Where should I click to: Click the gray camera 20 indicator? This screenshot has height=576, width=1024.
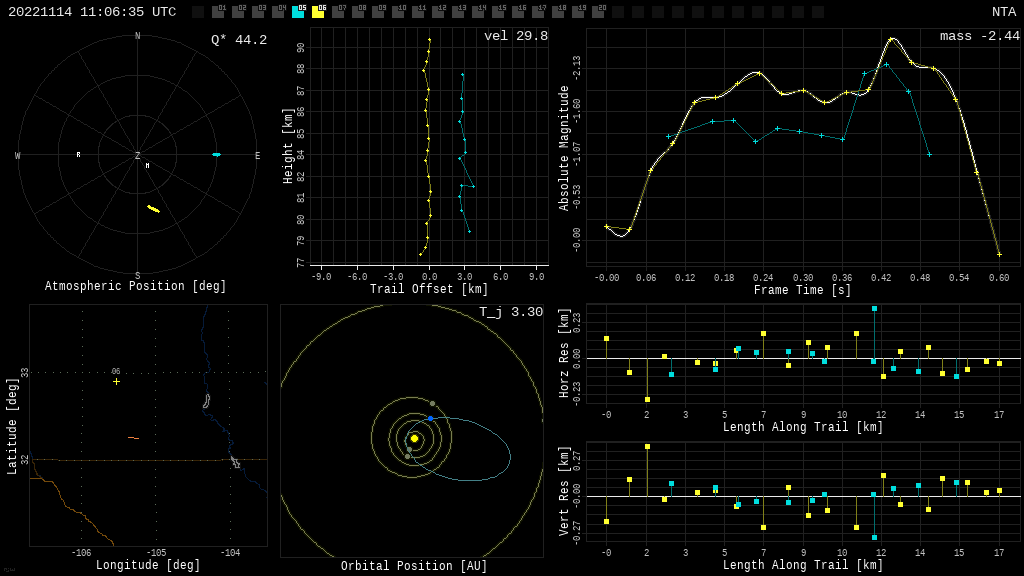pos(598,12)
